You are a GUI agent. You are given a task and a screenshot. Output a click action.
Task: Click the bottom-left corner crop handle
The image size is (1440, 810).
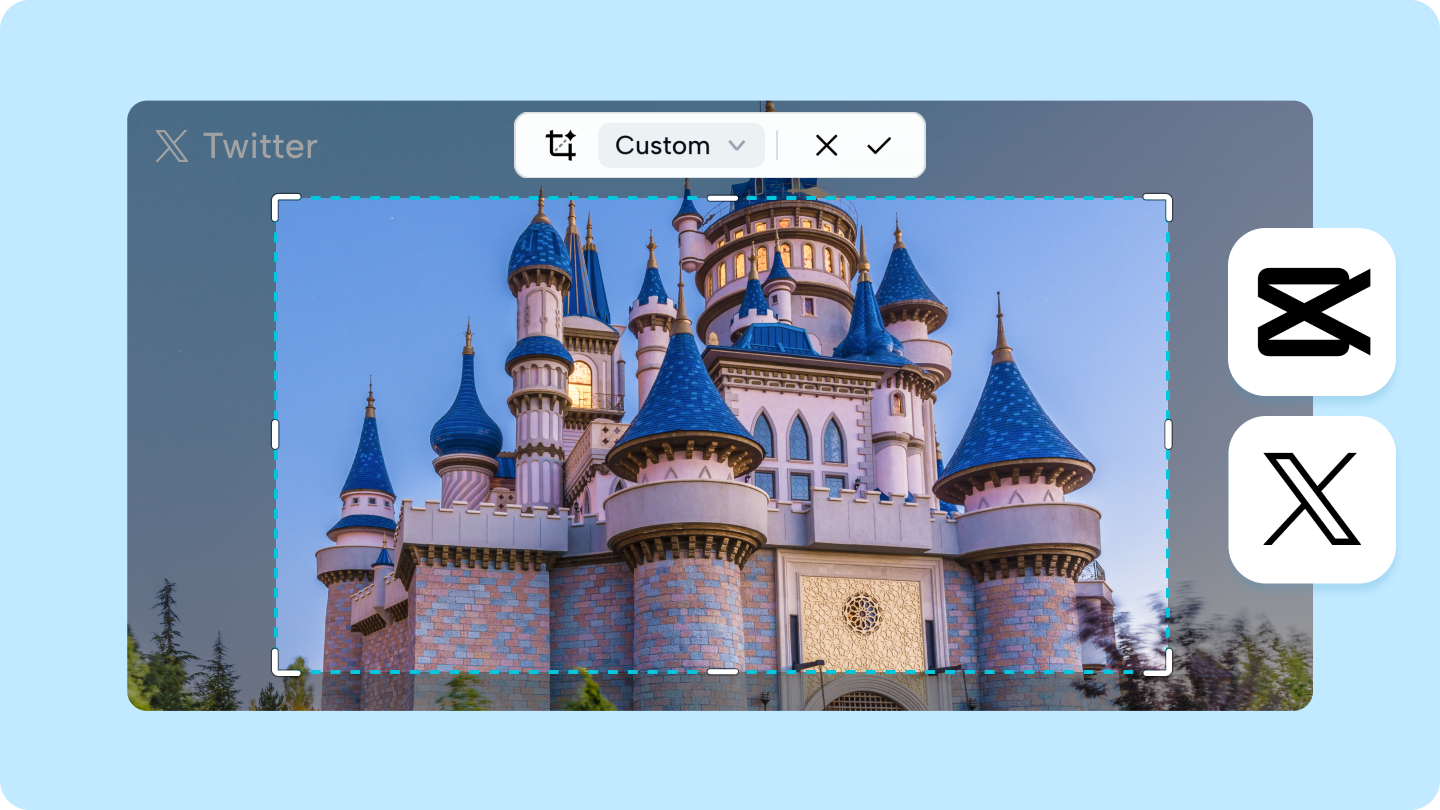tap(285, 662)
